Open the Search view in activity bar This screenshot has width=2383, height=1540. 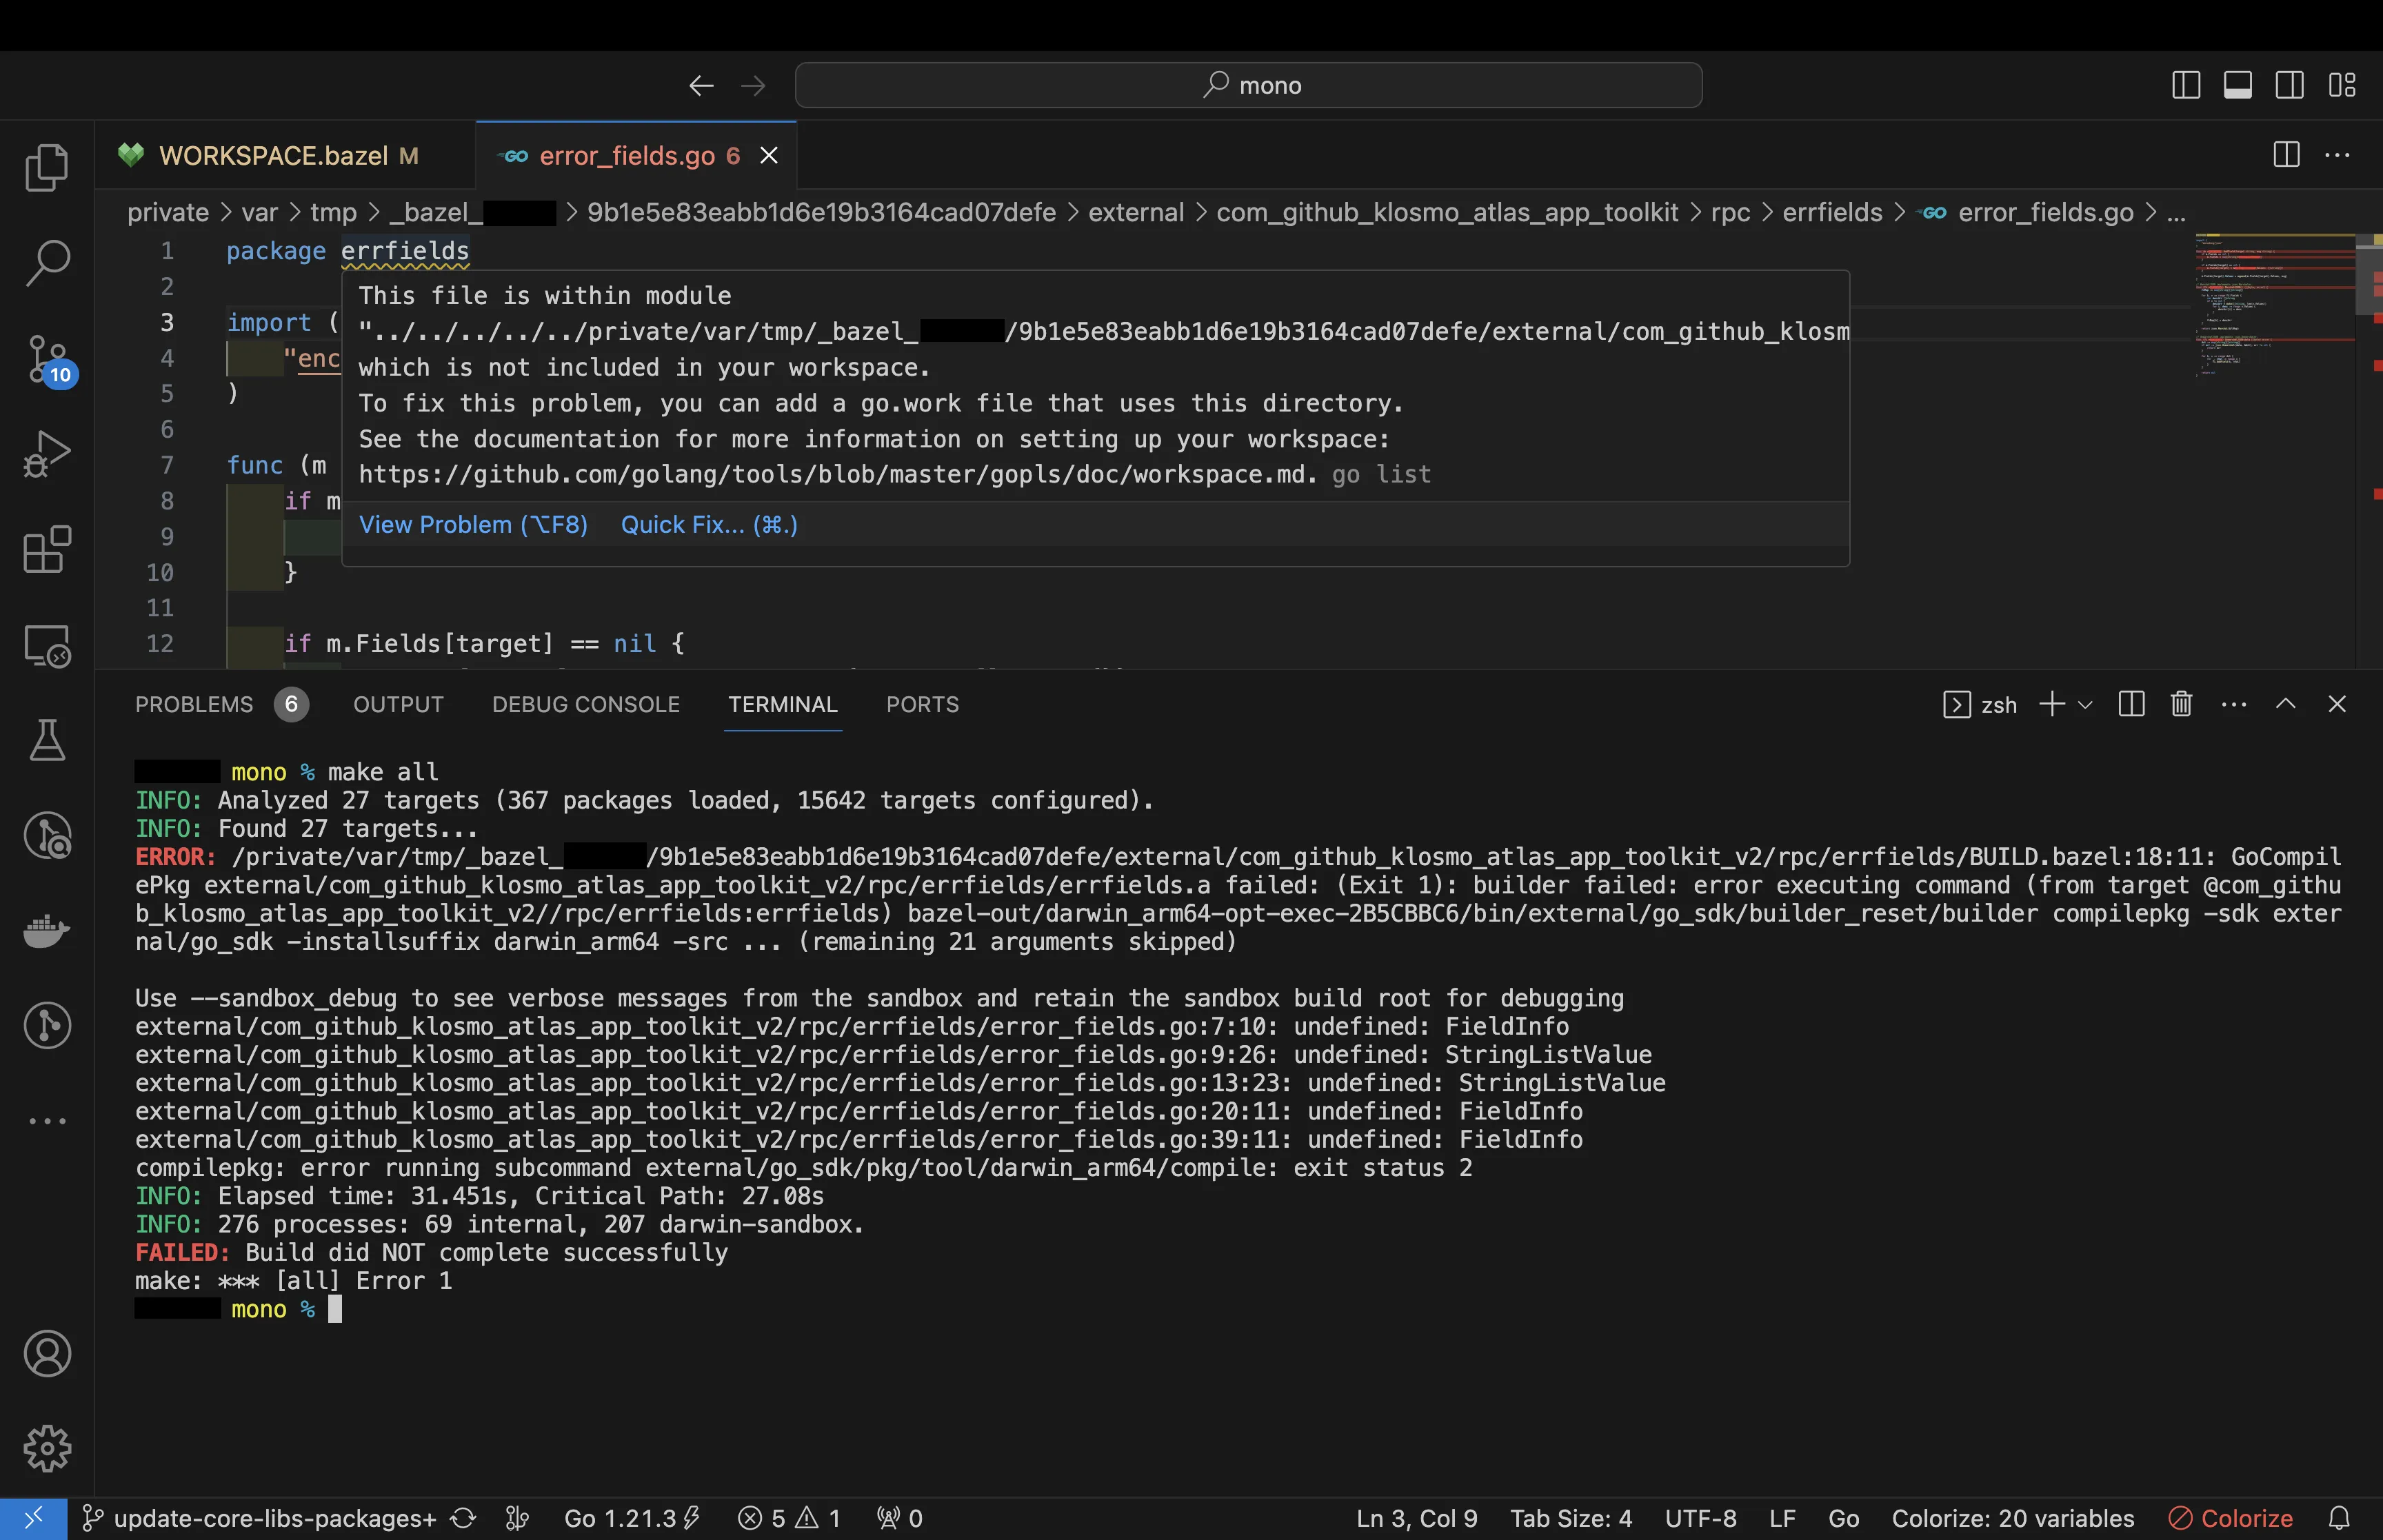point(47,263)
